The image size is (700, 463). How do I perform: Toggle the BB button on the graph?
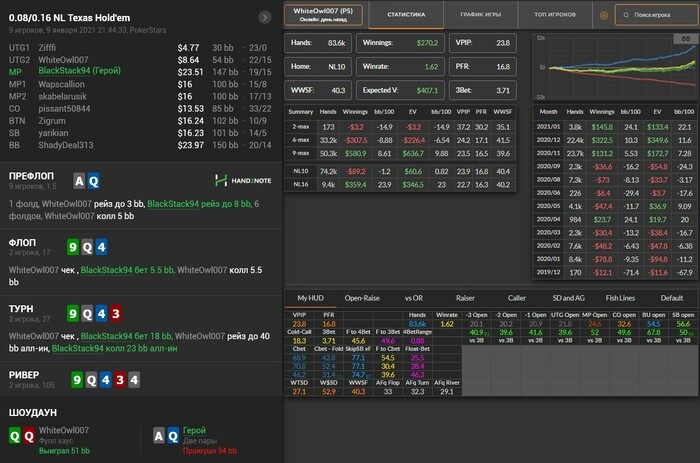[686, 39]
